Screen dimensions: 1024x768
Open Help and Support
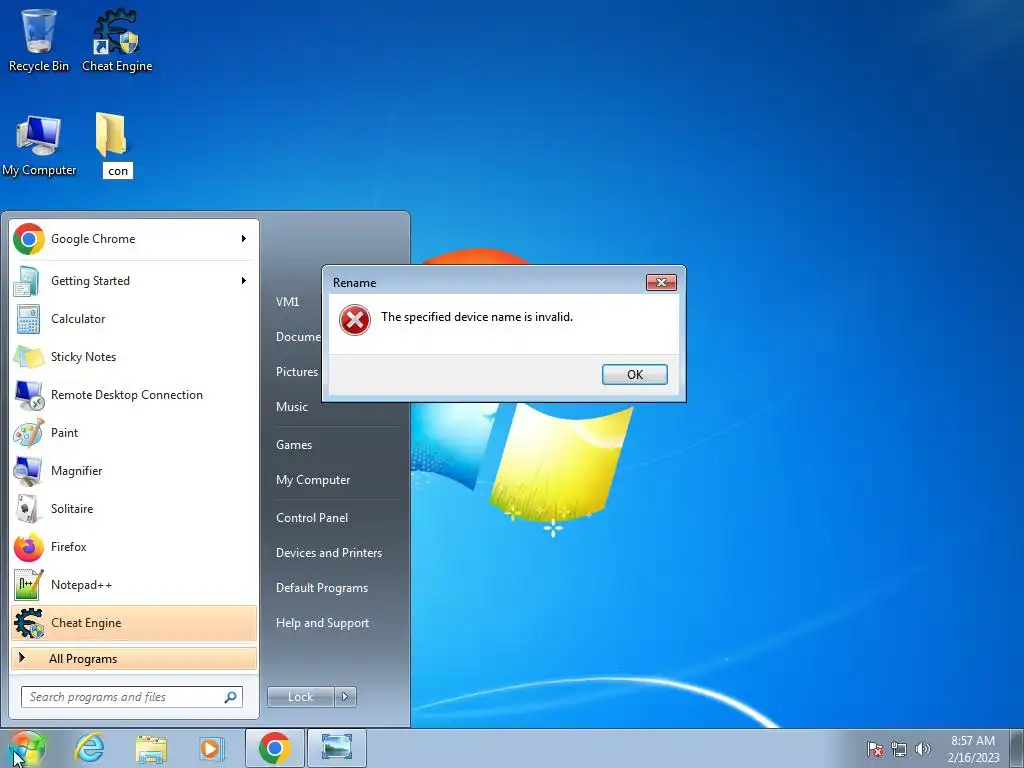click(x=322, y=623)
